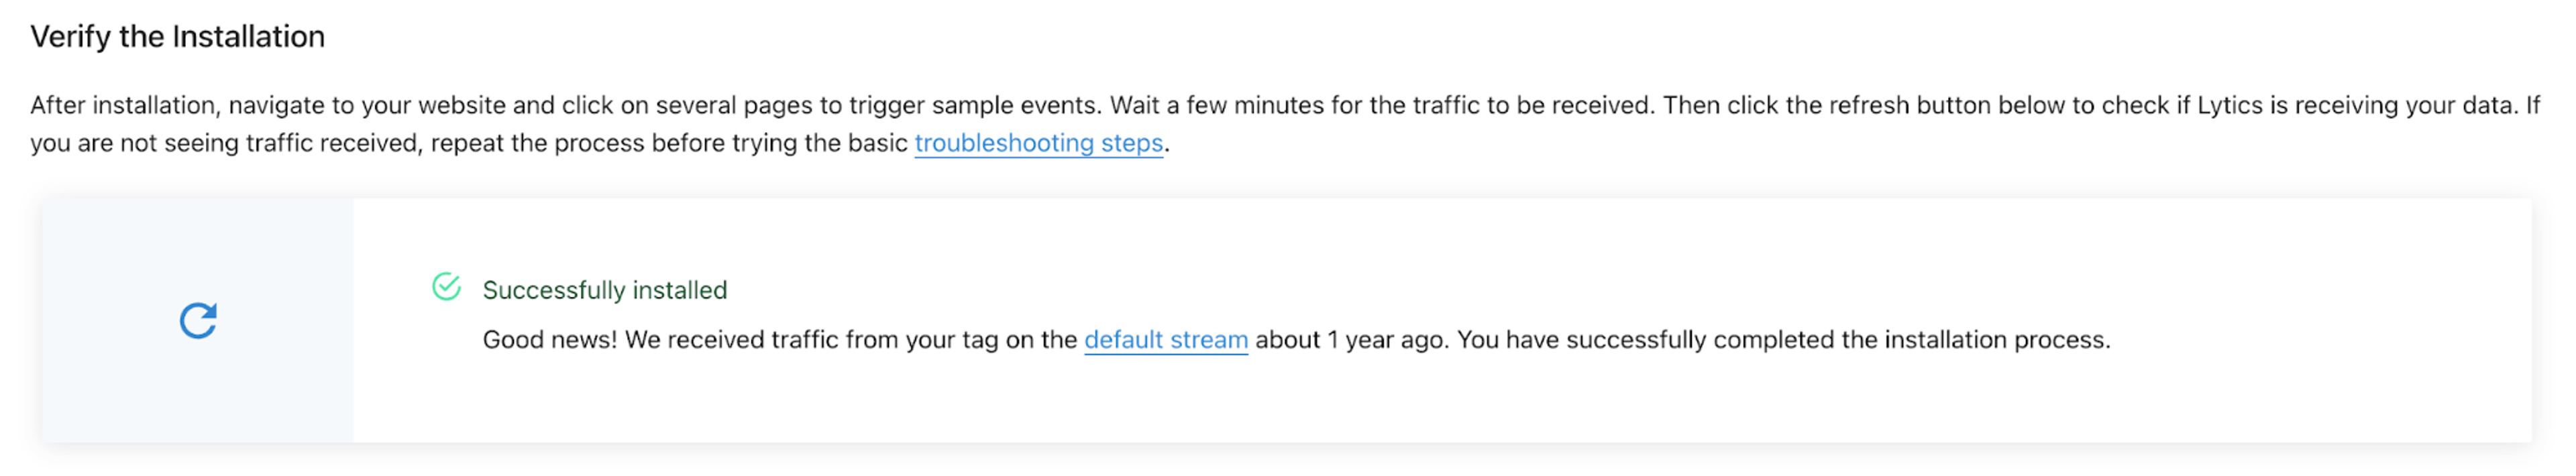The height and width of the screenshot is (476, 2576).
Task: Click the light gray refresh panel background
Action: (198, 320)
